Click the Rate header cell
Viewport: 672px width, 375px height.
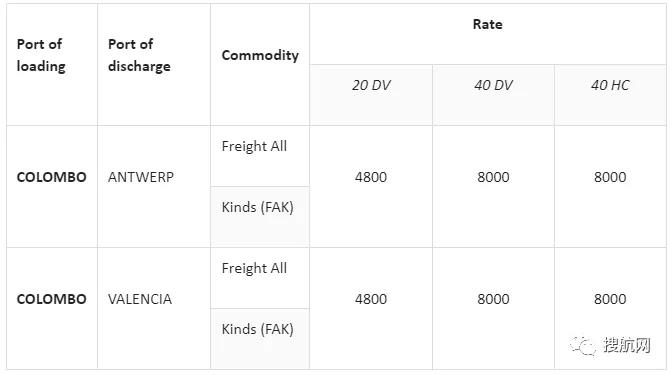click(488, 34)
